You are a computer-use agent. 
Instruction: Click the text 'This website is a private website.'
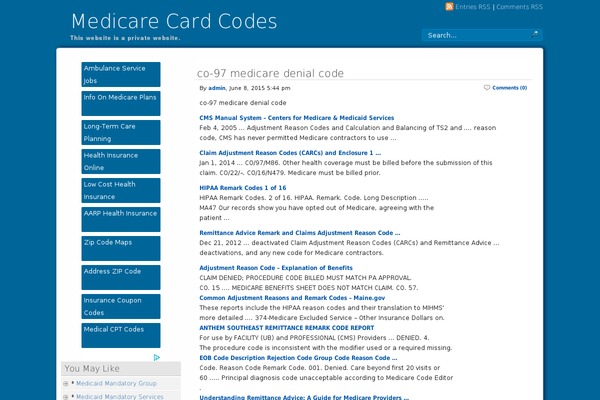(x=125, y=38)
